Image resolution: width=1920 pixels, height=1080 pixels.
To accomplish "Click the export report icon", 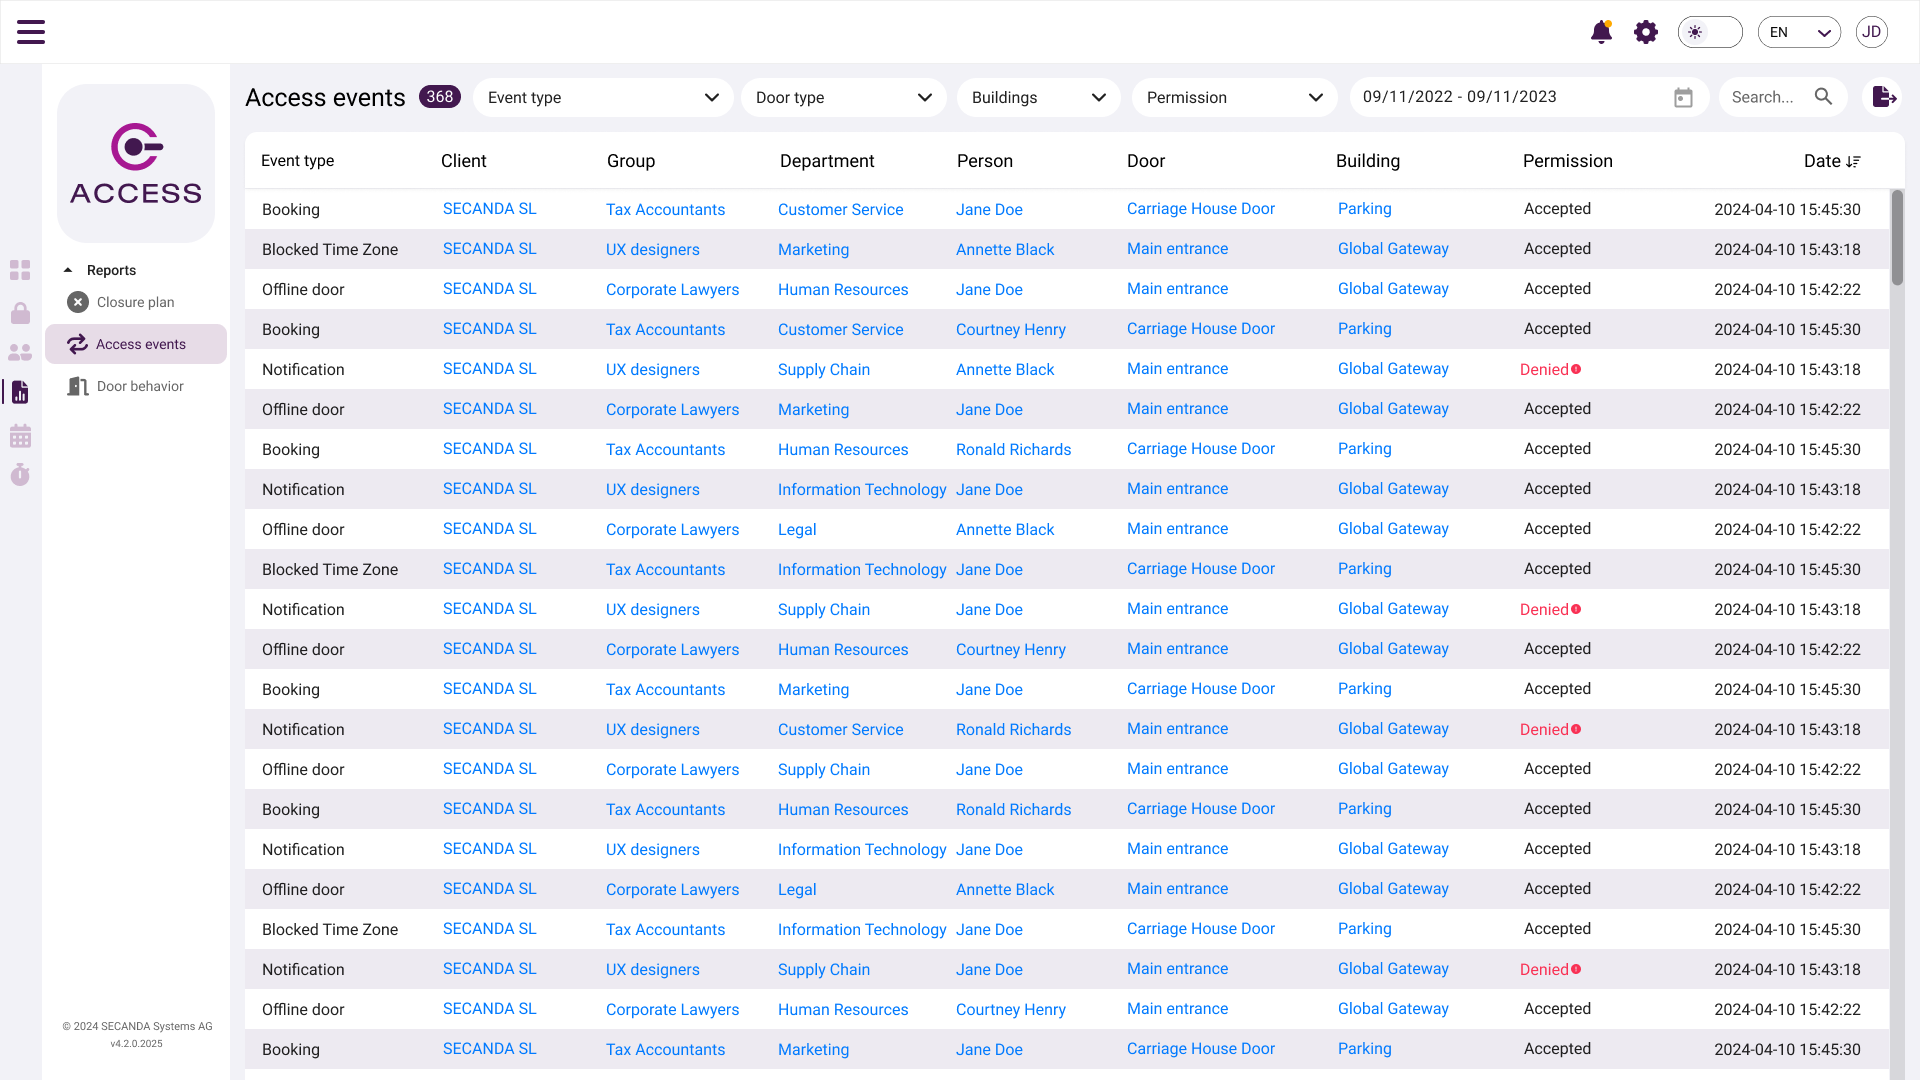I will tap(1884, 97).
